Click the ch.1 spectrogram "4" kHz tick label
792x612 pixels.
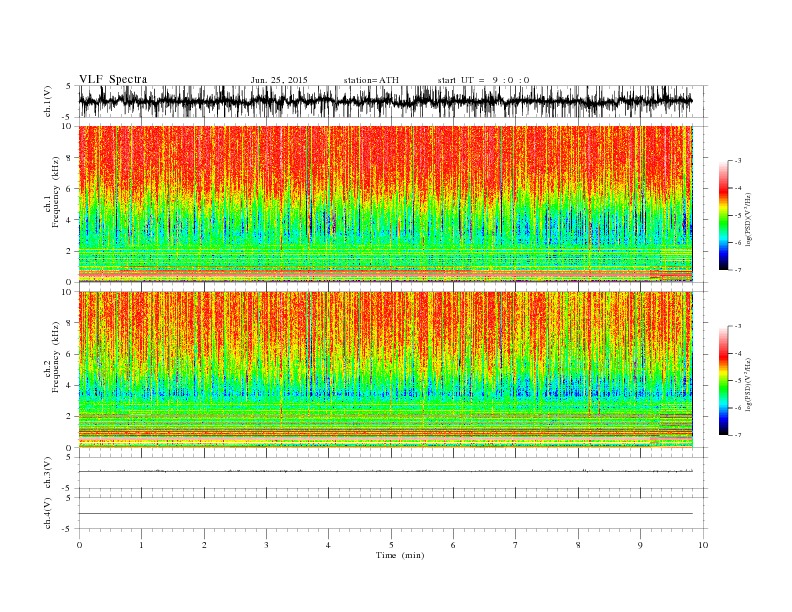point(70,220)
